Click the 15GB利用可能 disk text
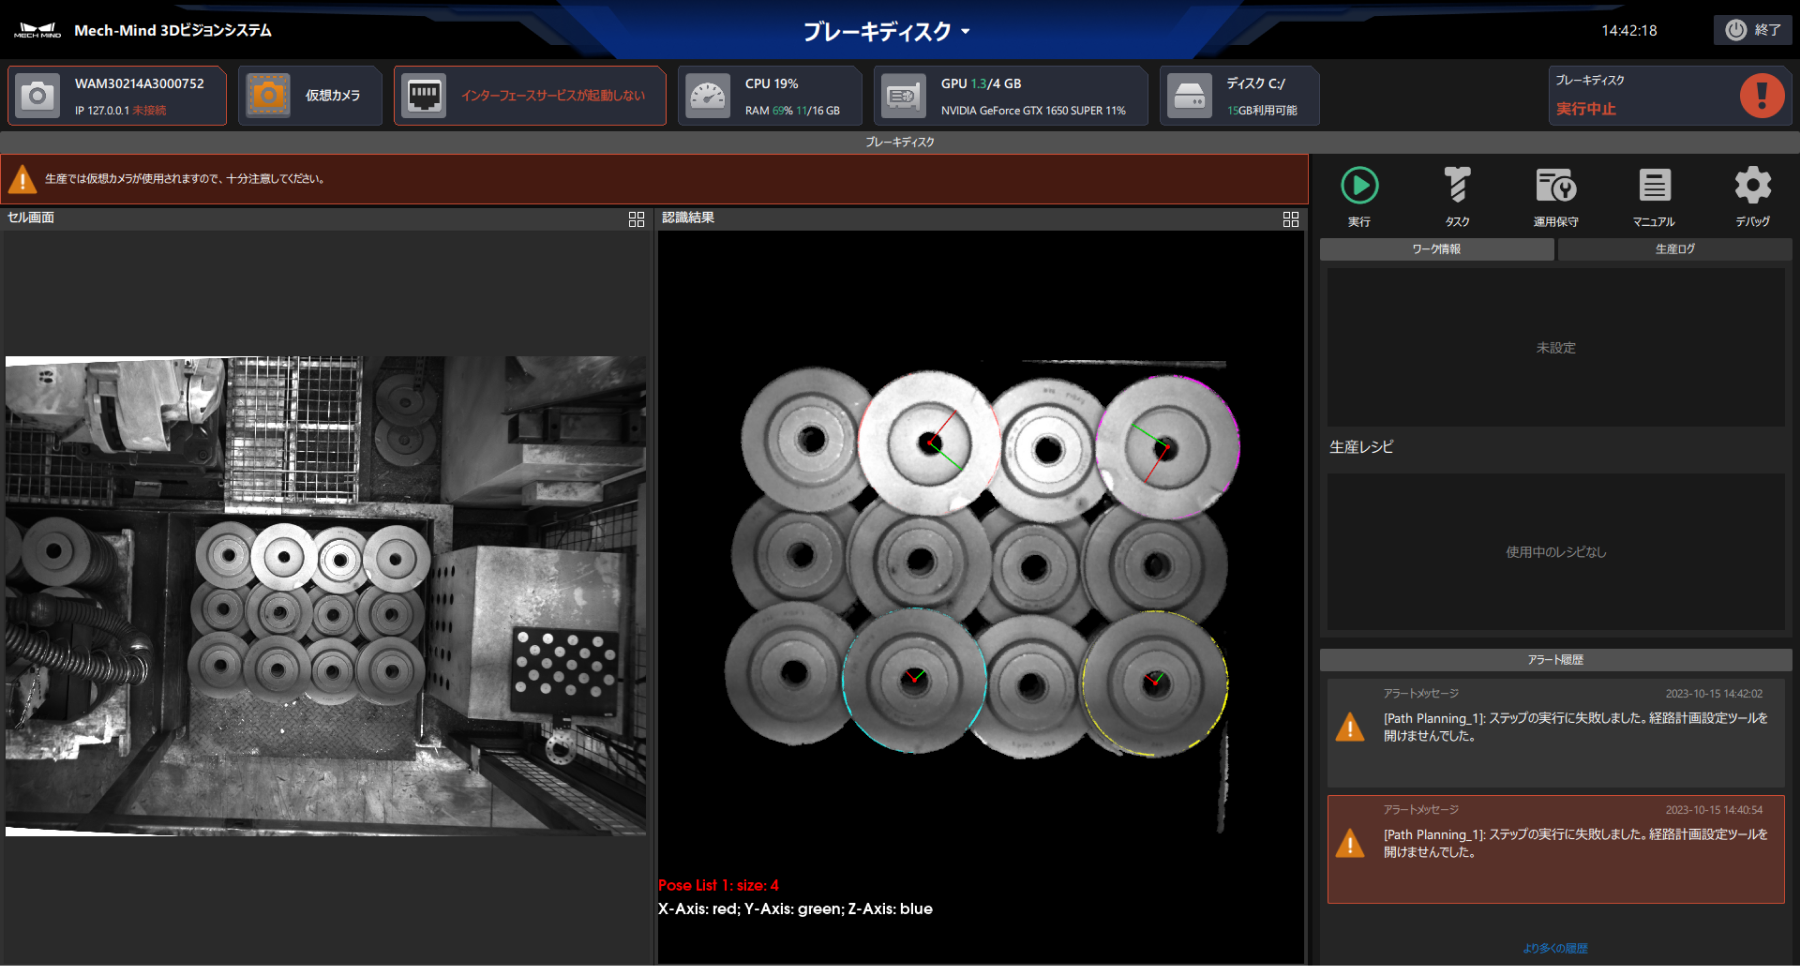This screenshot has height=966, width=1800. coord(1262,111)
